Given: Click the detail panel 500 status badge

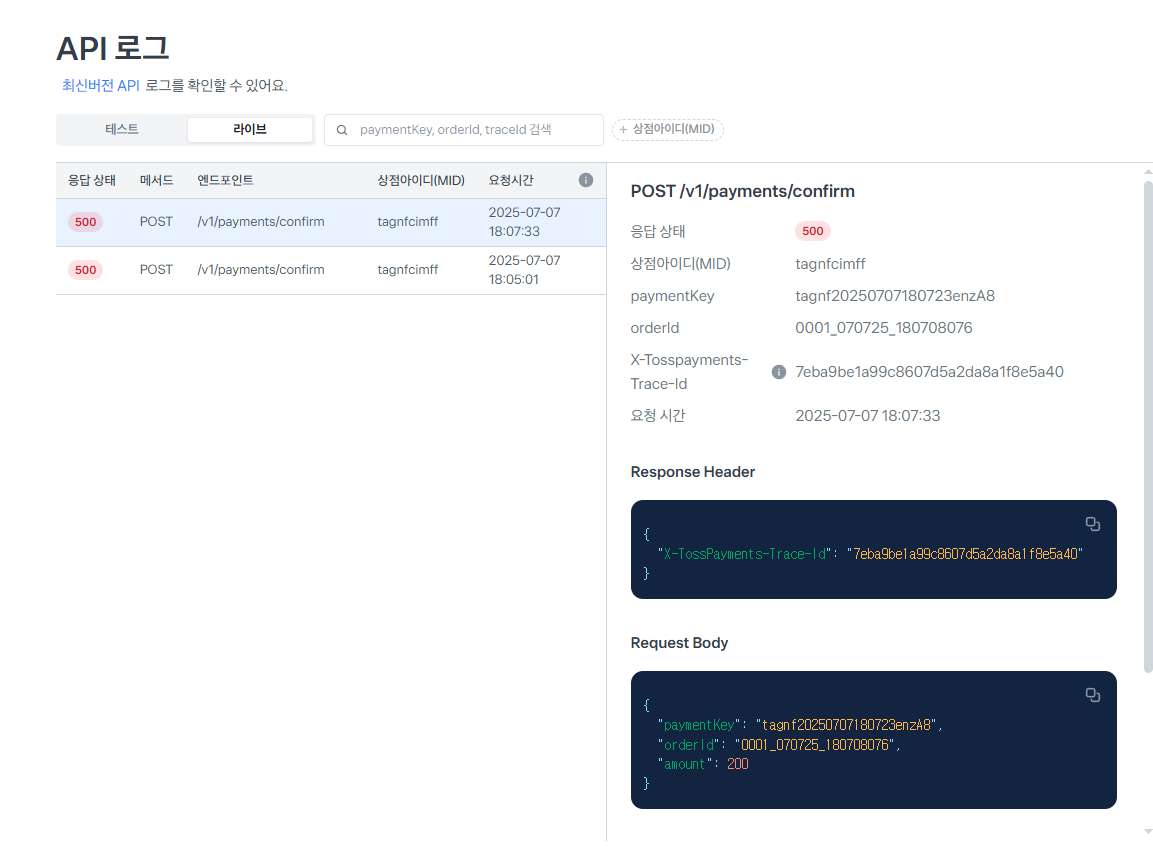Looking at the screenshot, I should (x=813, y=231).
